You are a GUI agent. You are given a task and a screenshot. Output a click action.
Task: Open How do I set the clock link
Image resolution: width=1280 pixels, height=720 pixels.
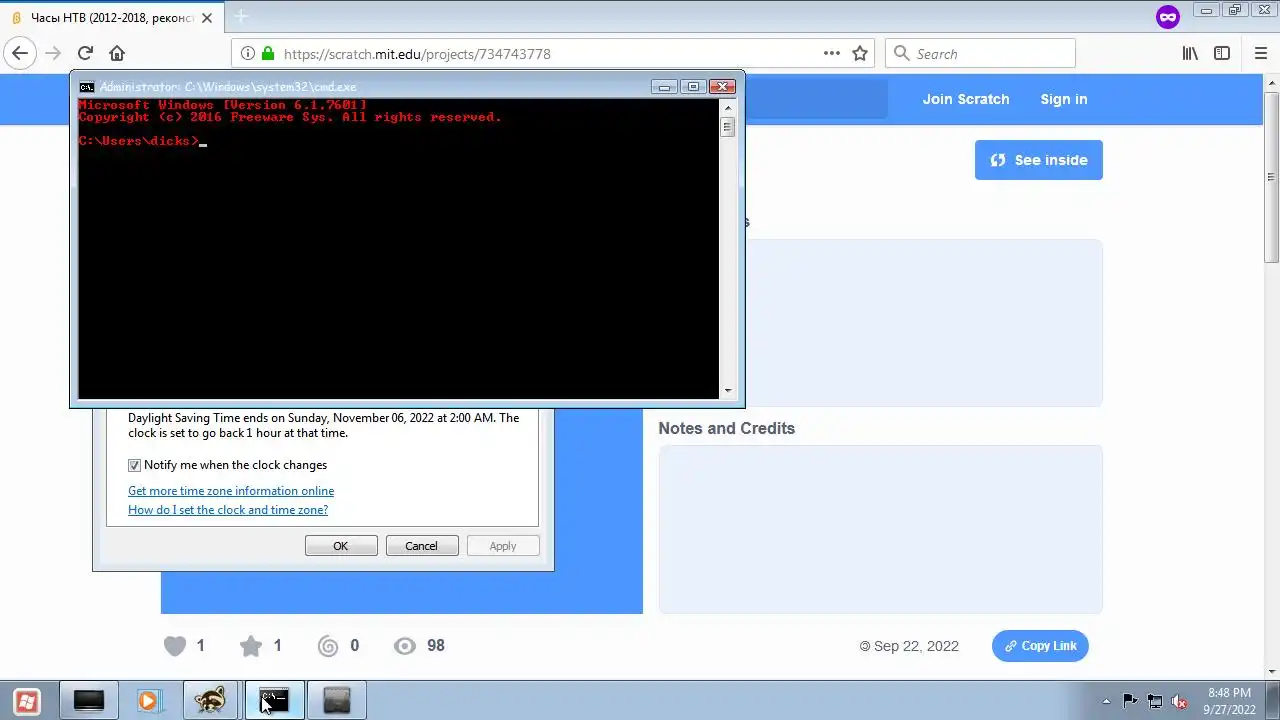coord(228,510)
